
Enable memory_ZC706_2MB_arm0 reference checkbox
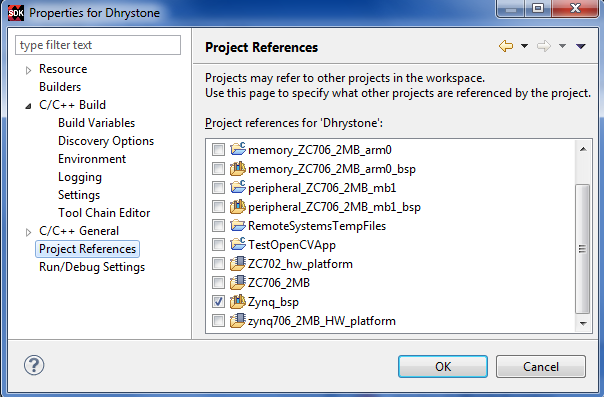point(218,149)
